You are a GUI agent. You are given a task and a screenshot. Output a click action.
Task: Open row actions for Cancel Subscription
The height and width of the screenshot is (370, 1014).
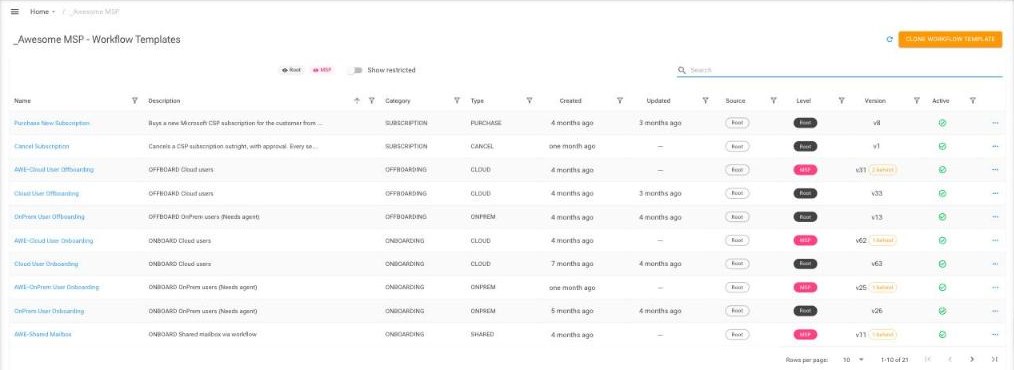click(x=995, y=146)
